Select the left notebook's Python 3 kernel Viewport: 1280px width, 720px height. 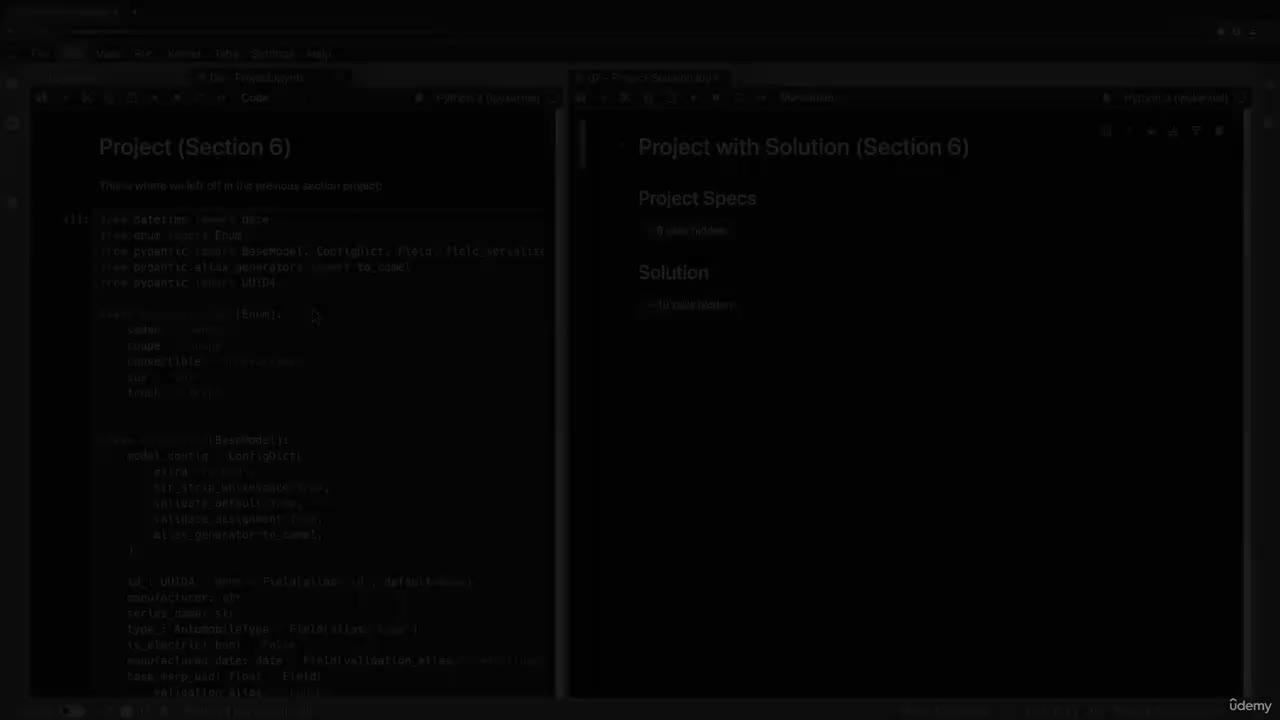point(487,98)
